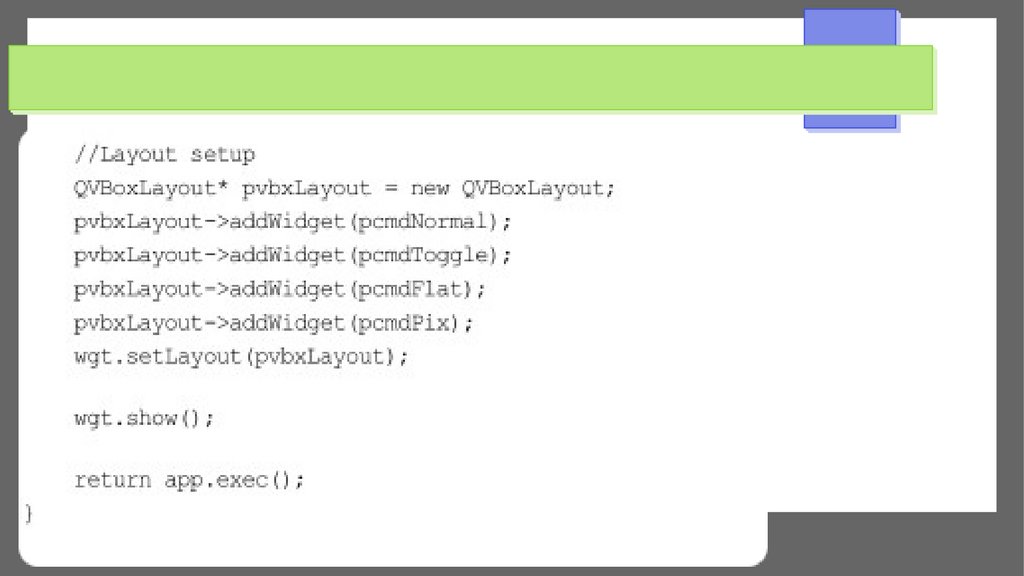Click the "wgt.show();" line
The image size is (1024, 576).
point(144,418)
